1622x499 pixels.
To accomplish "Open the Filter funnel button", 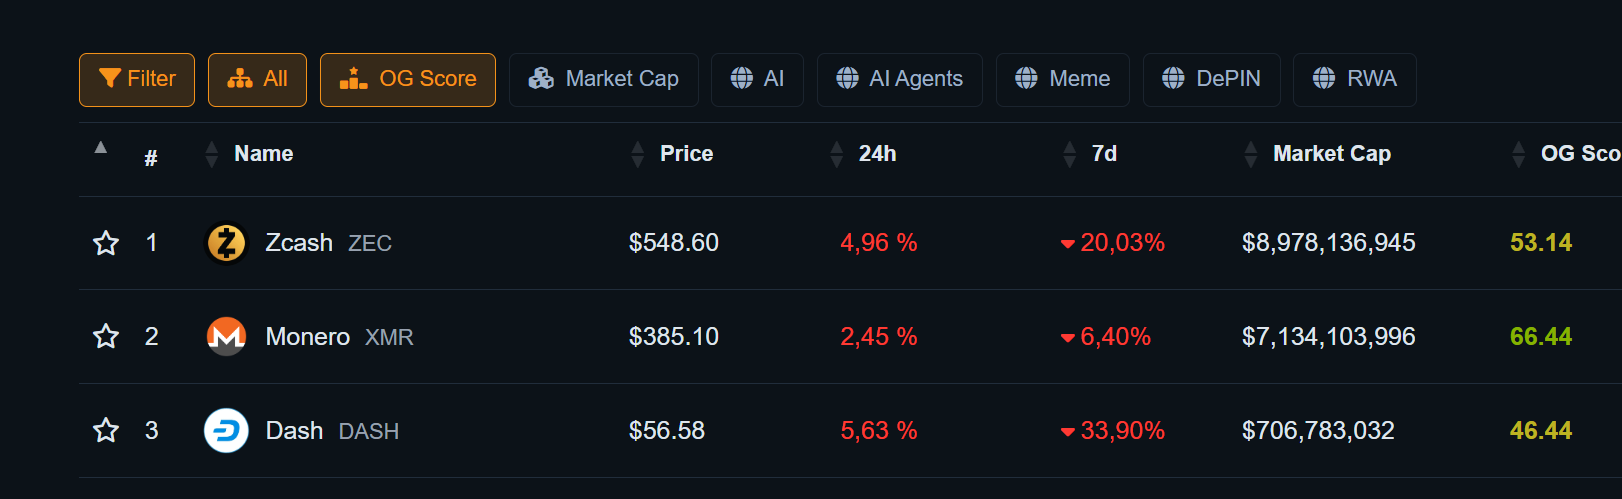I will pos(137,79).
